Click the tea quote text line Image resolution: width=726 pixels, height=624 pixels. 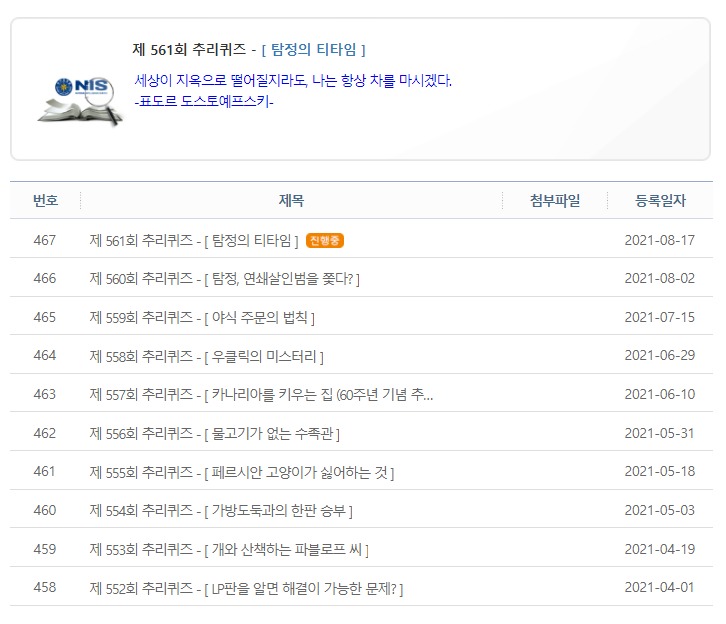click(x=293, y=81)
